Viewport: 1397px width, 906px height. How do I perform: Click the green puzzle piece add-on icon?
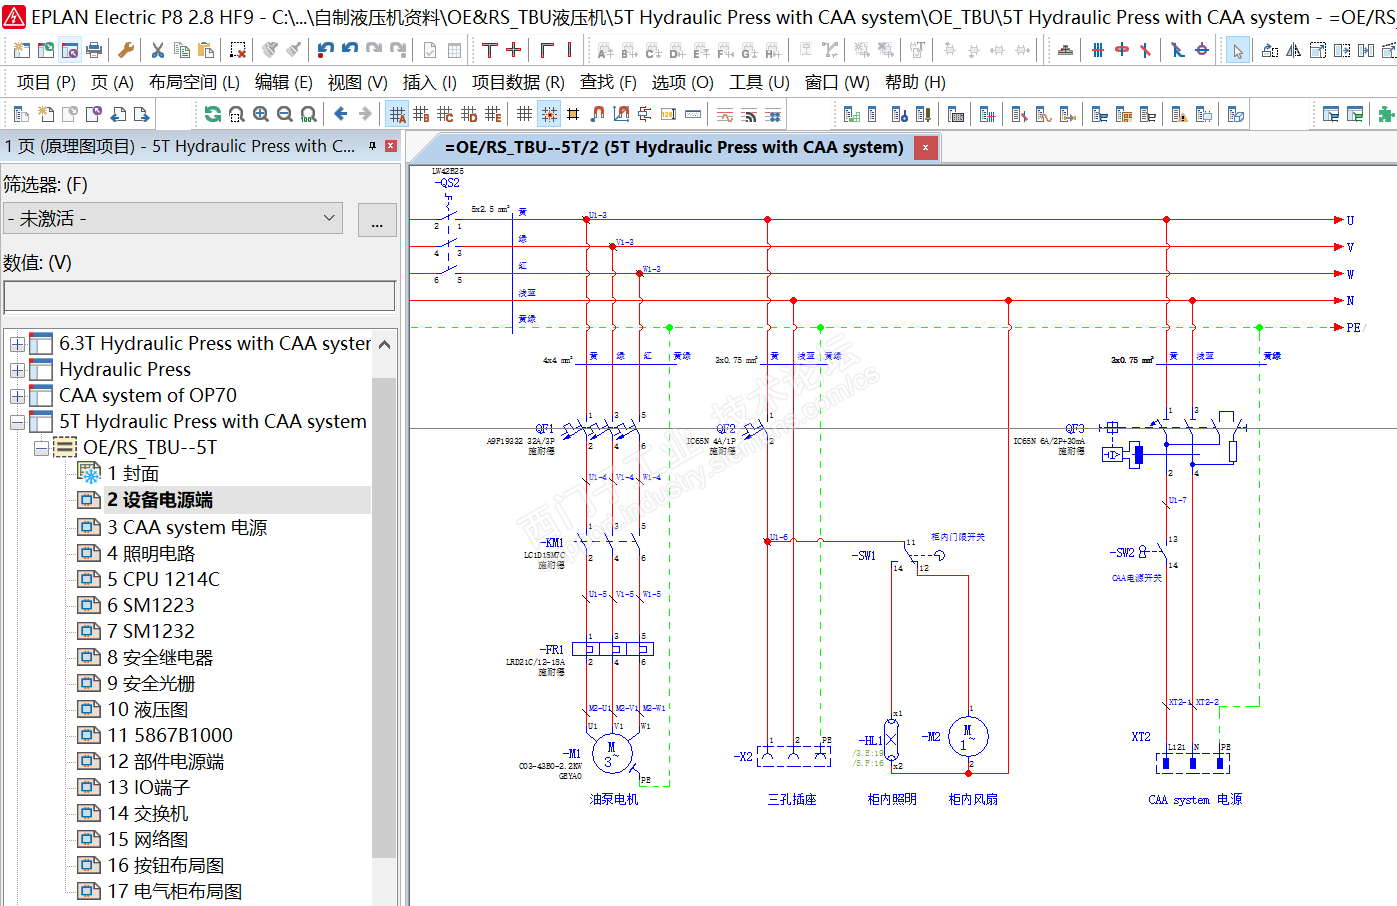click(x=1386, y=114)
